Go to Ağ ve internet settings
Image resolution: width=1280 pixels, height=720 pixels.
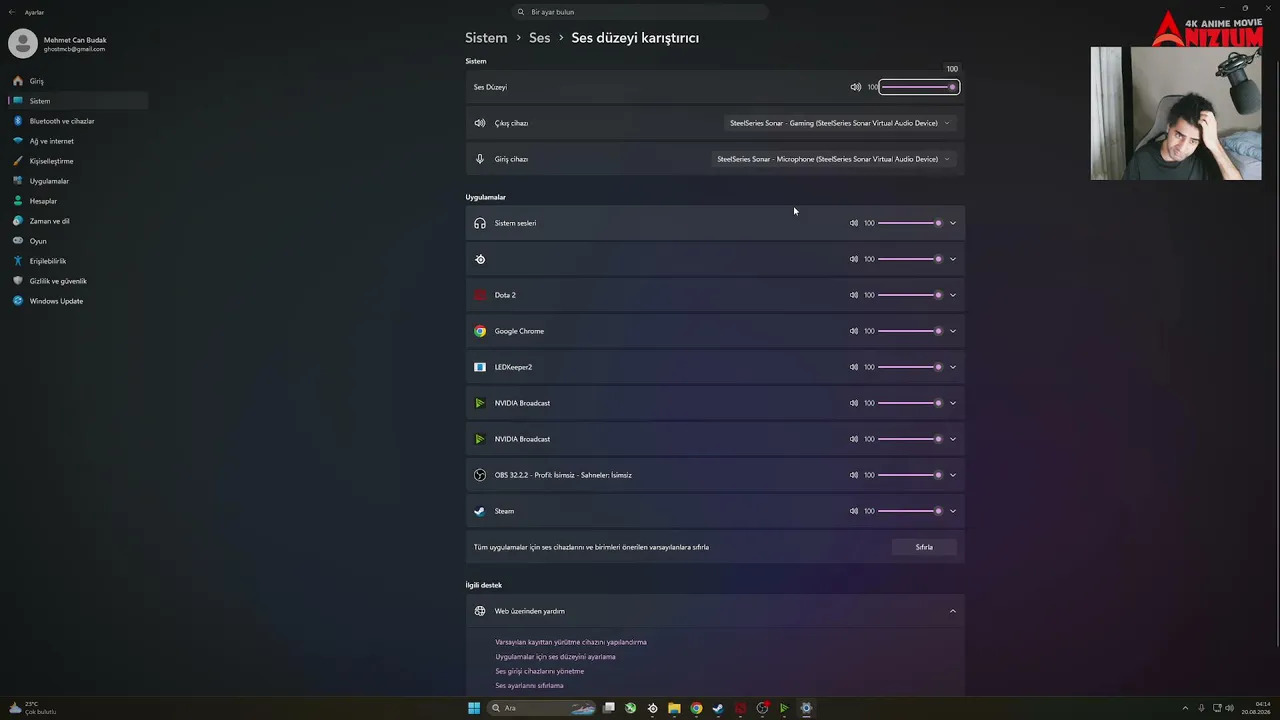point(78,141)
